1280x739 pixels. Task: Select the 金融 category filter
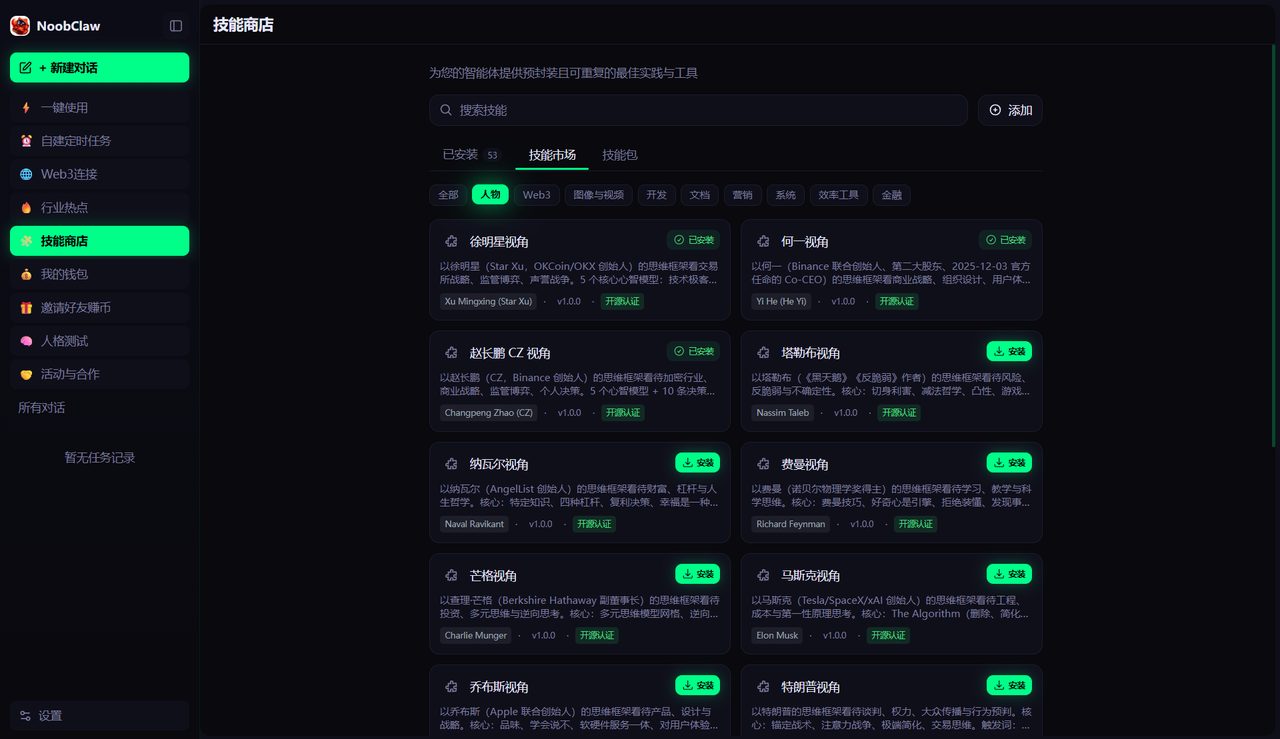(x=892, y=195)
